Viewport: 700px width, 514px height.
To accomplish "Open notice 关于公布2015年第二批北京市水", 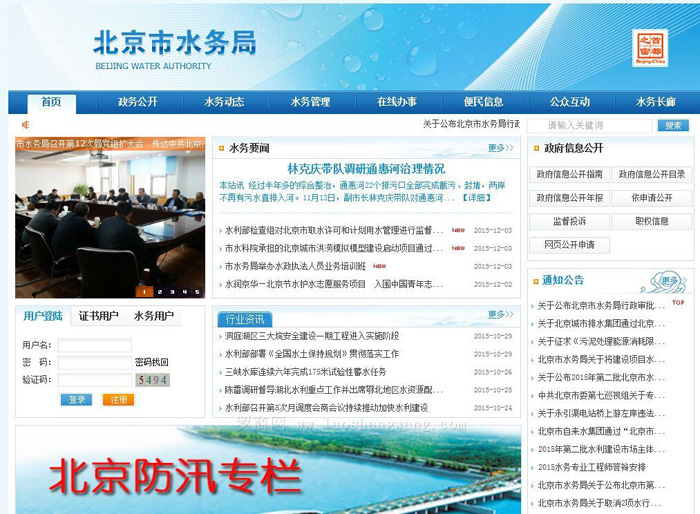I will (601, 377).
